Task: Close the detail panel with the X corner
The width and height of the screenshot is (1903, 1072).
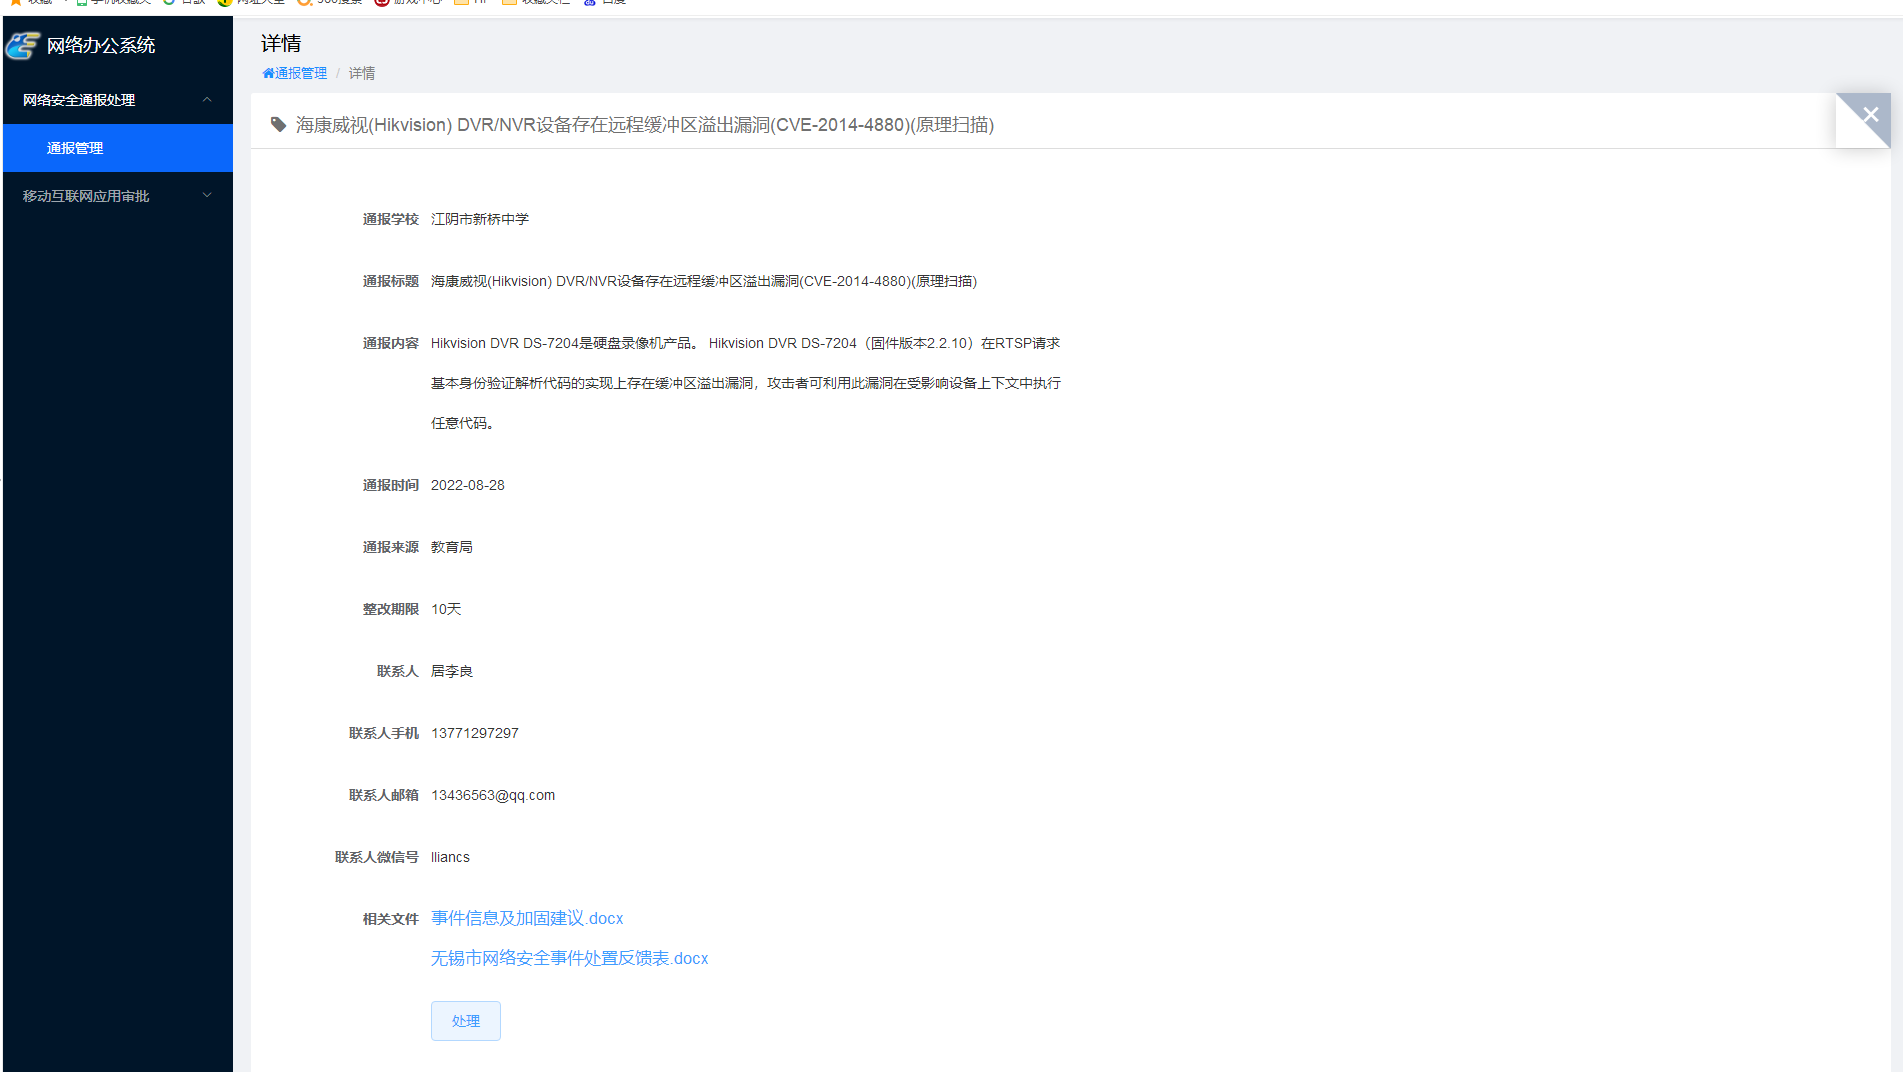Action: point(1870,114)
